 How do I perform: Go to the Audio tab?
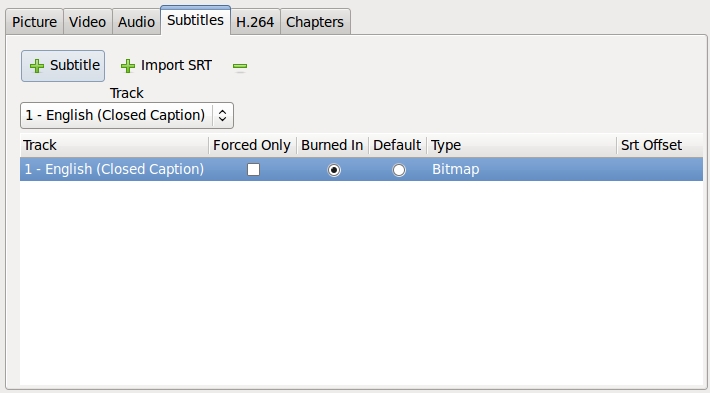pos(136,22)
